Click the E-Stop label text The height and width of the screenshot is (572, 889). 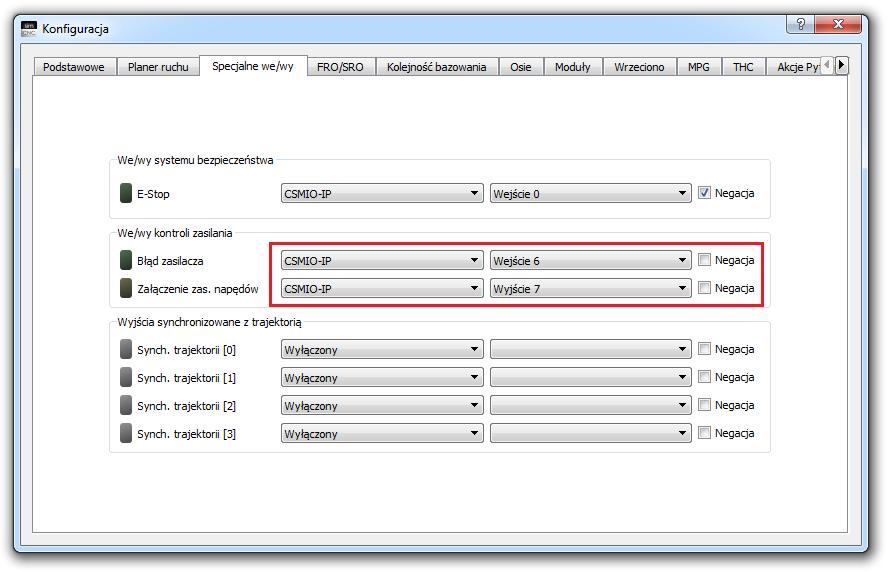pyautogui.click(x=153, y=194)
